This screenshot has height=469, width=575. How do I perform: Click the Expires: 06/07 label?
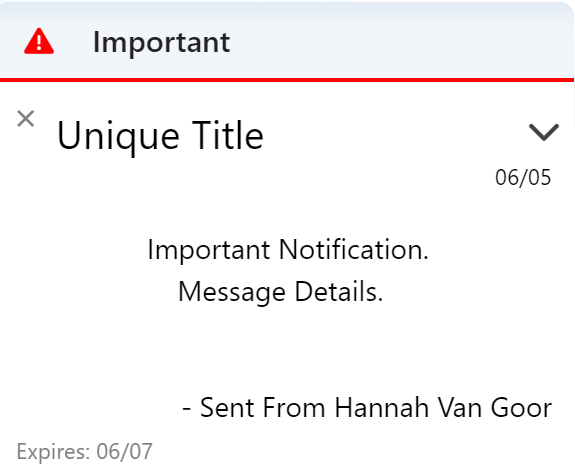coord(84,451)
